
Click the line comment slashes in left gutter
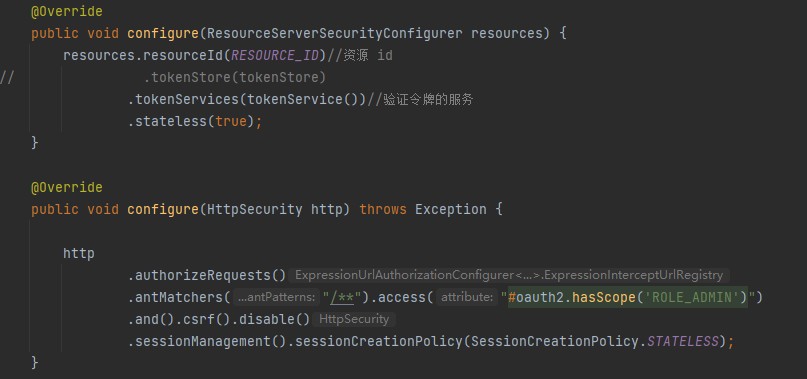(x=7, y=77)
